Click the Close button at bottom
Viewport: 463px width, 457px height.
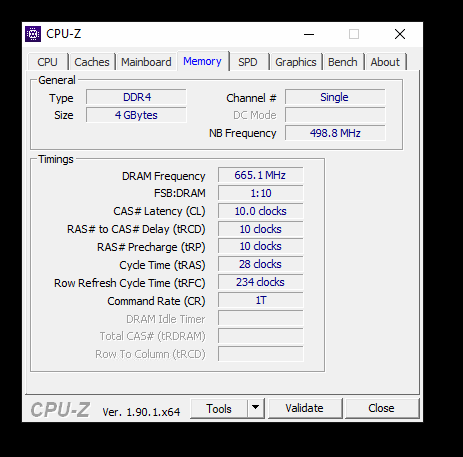click(x=382, y=408)
